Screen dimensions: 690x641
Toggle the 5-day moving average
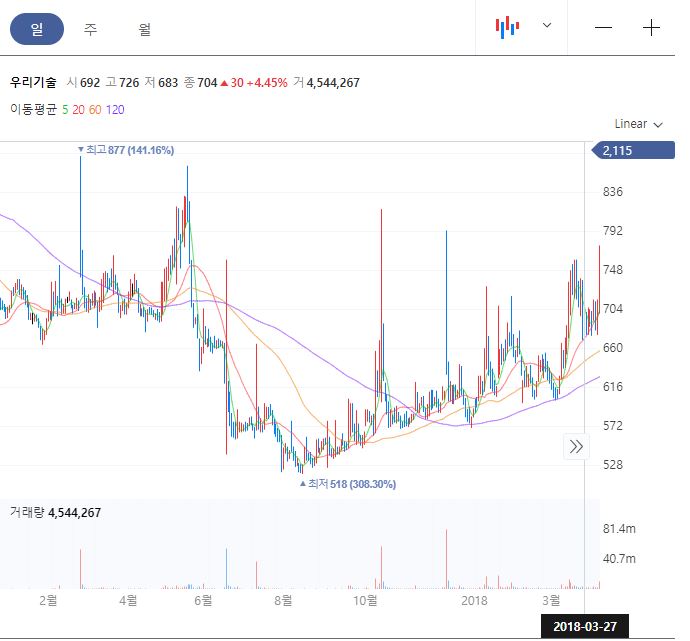65,110
